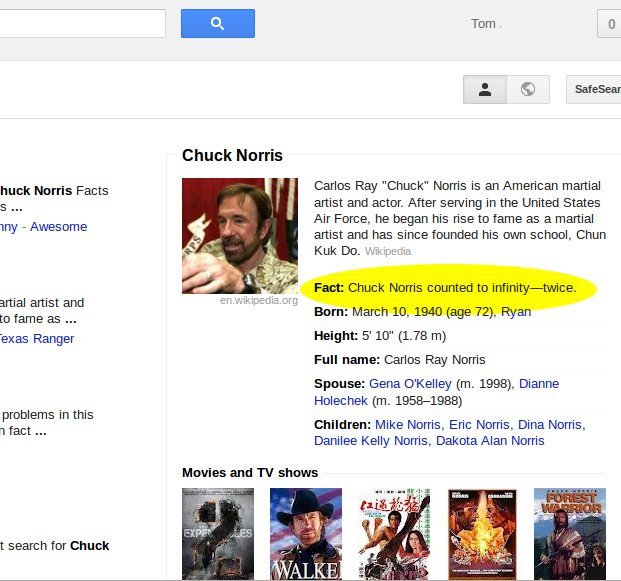Open the Walker Texas Ranger poster

(306, 534)
